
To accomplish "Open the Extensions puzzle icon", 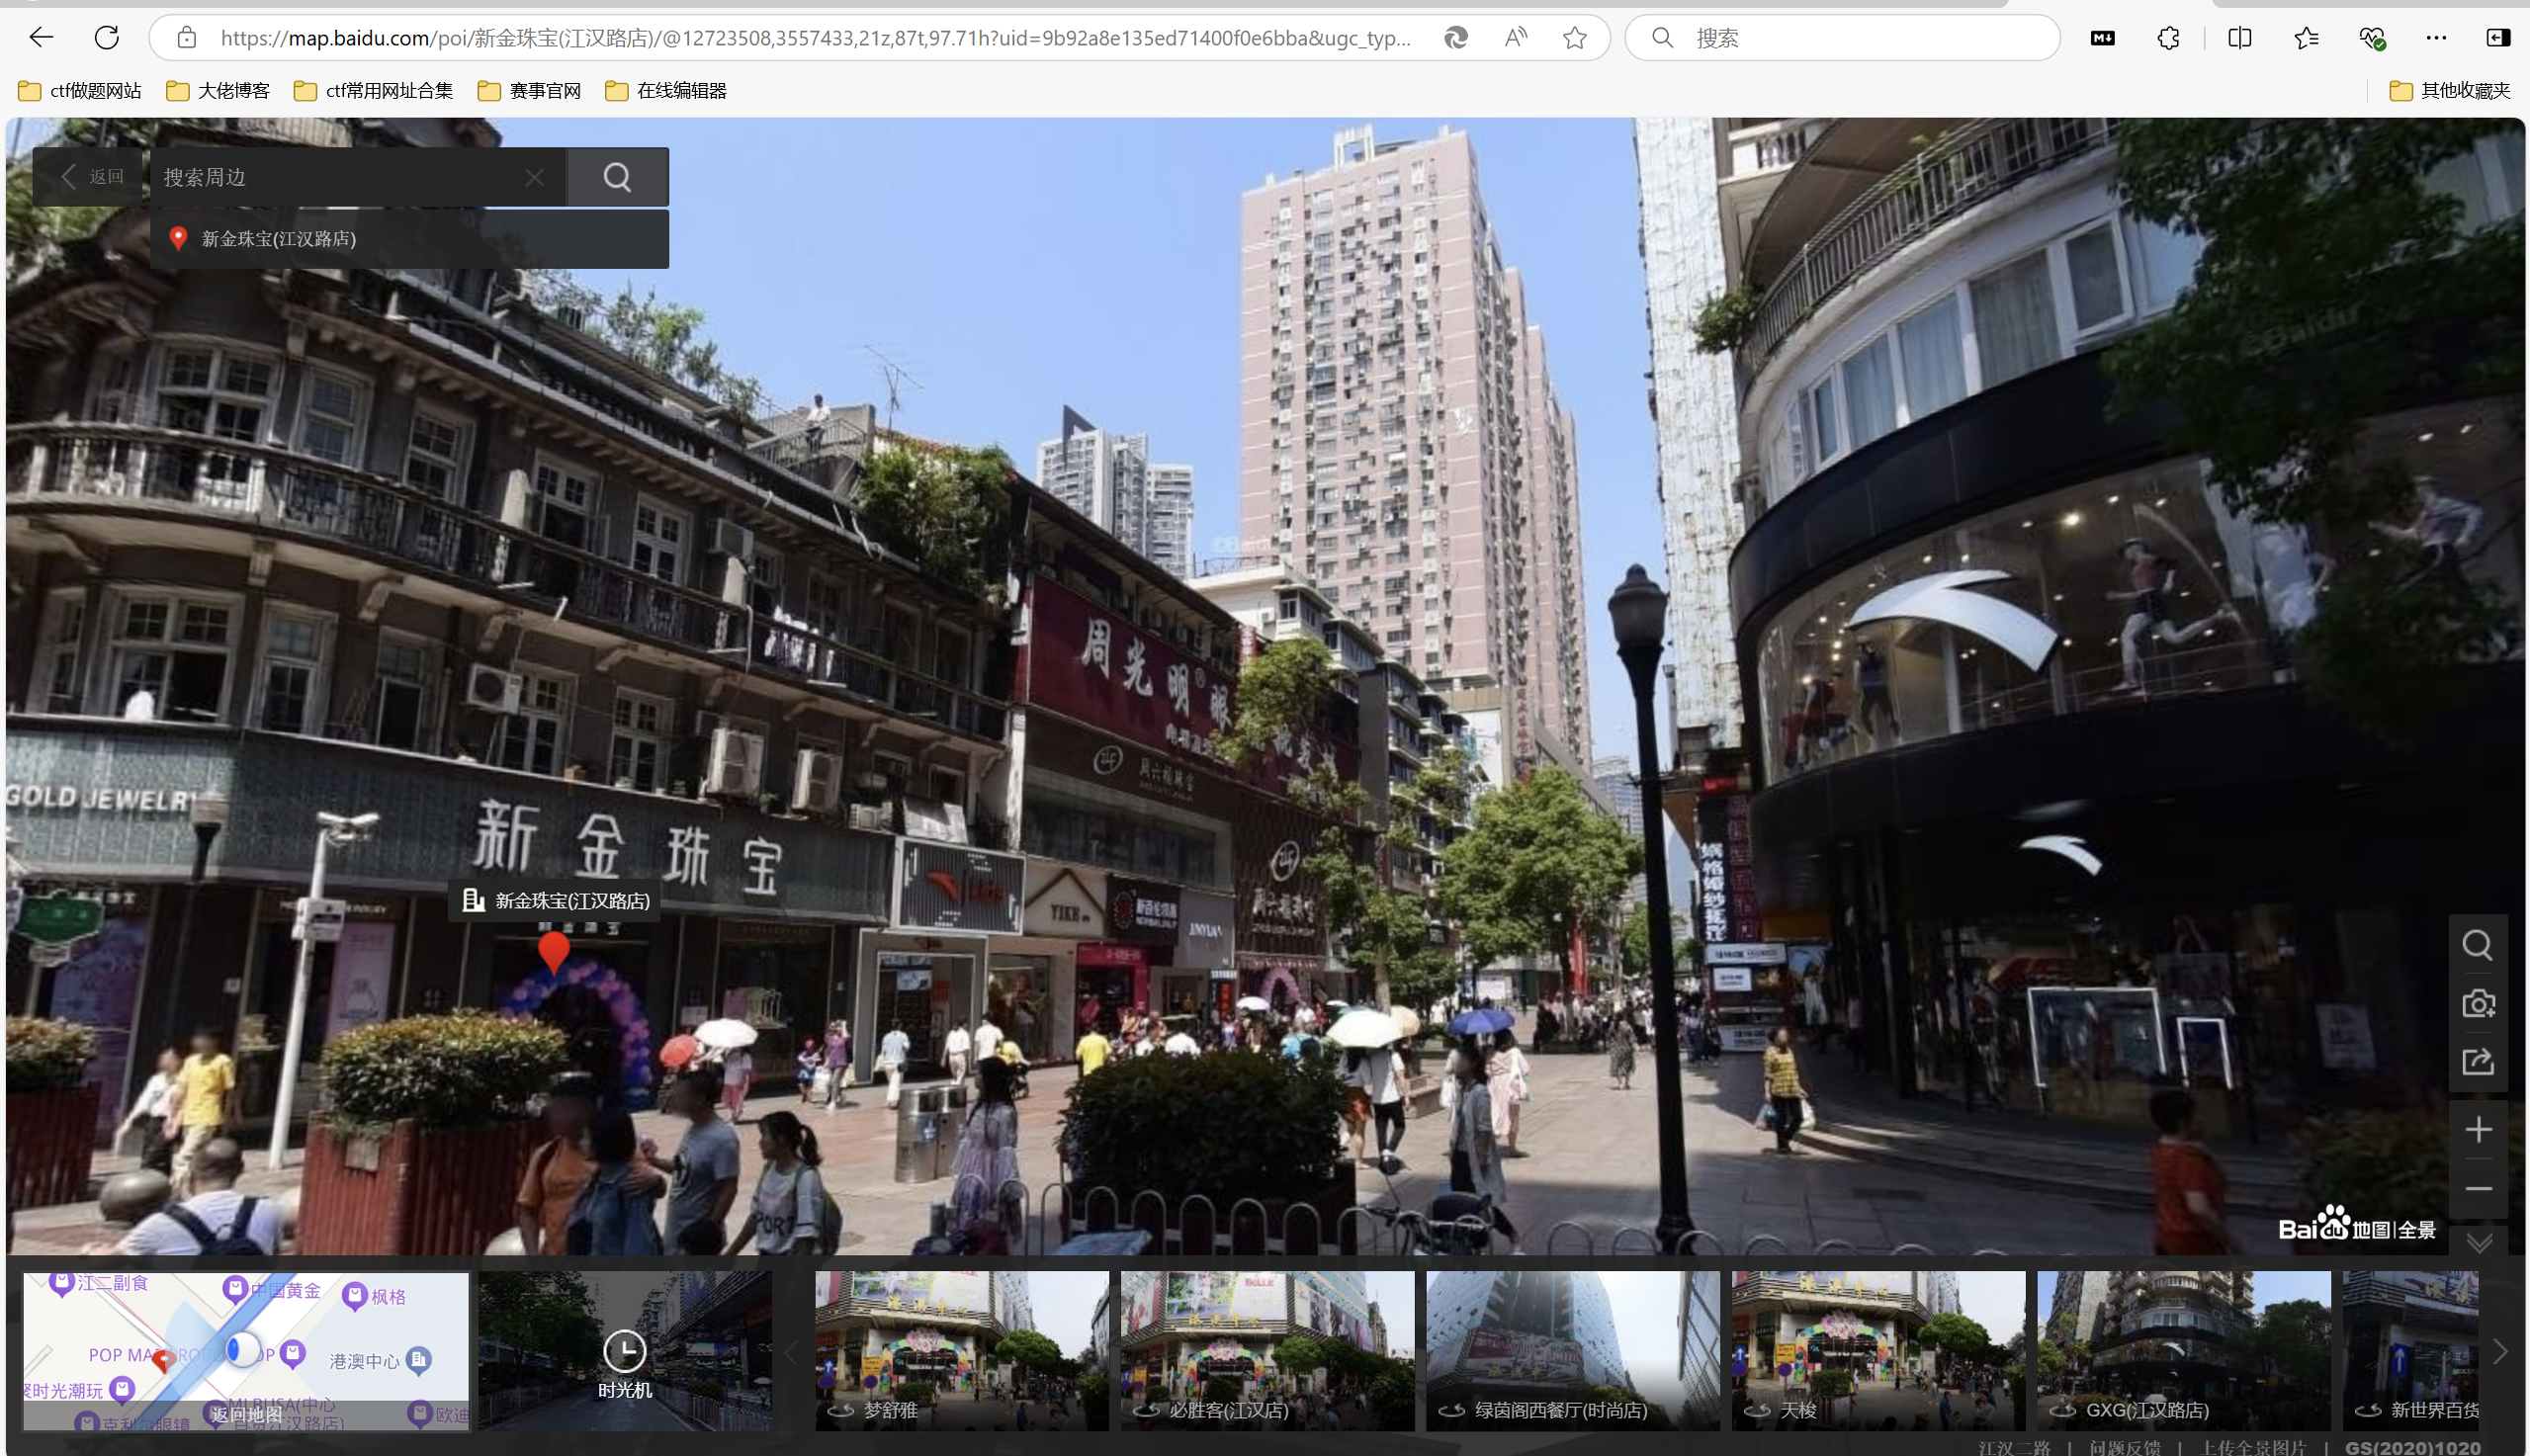I will pos(2168,38).
